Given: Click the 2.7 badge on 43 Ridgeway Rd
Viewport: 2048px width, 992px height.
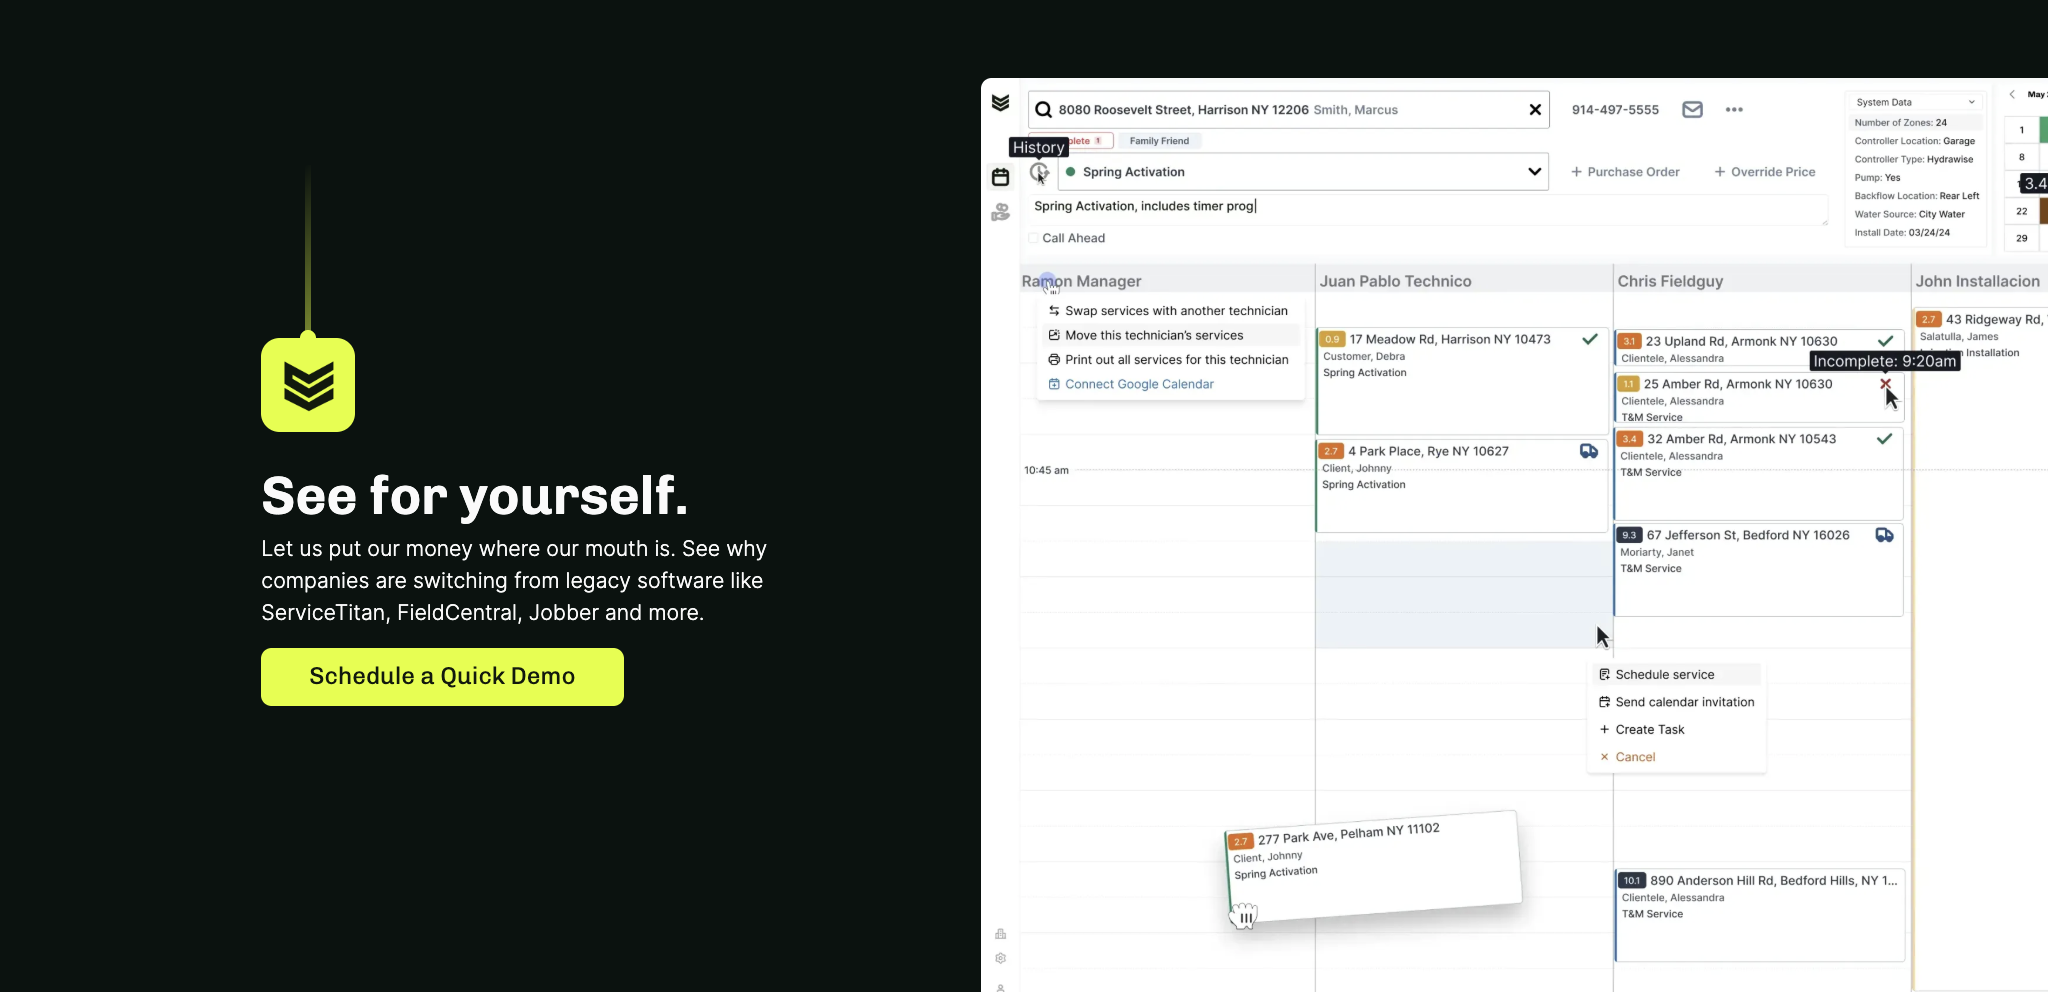Looking at the screenshot, I should (1928, 320).
